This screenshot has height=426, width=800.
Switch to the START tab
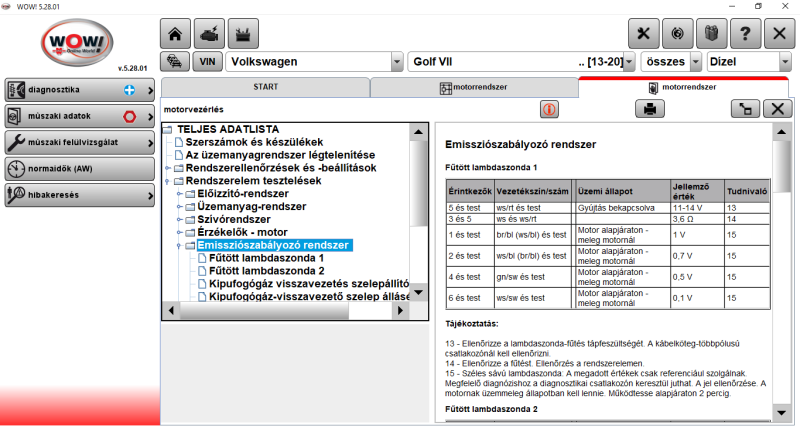[x=265, y=87]
